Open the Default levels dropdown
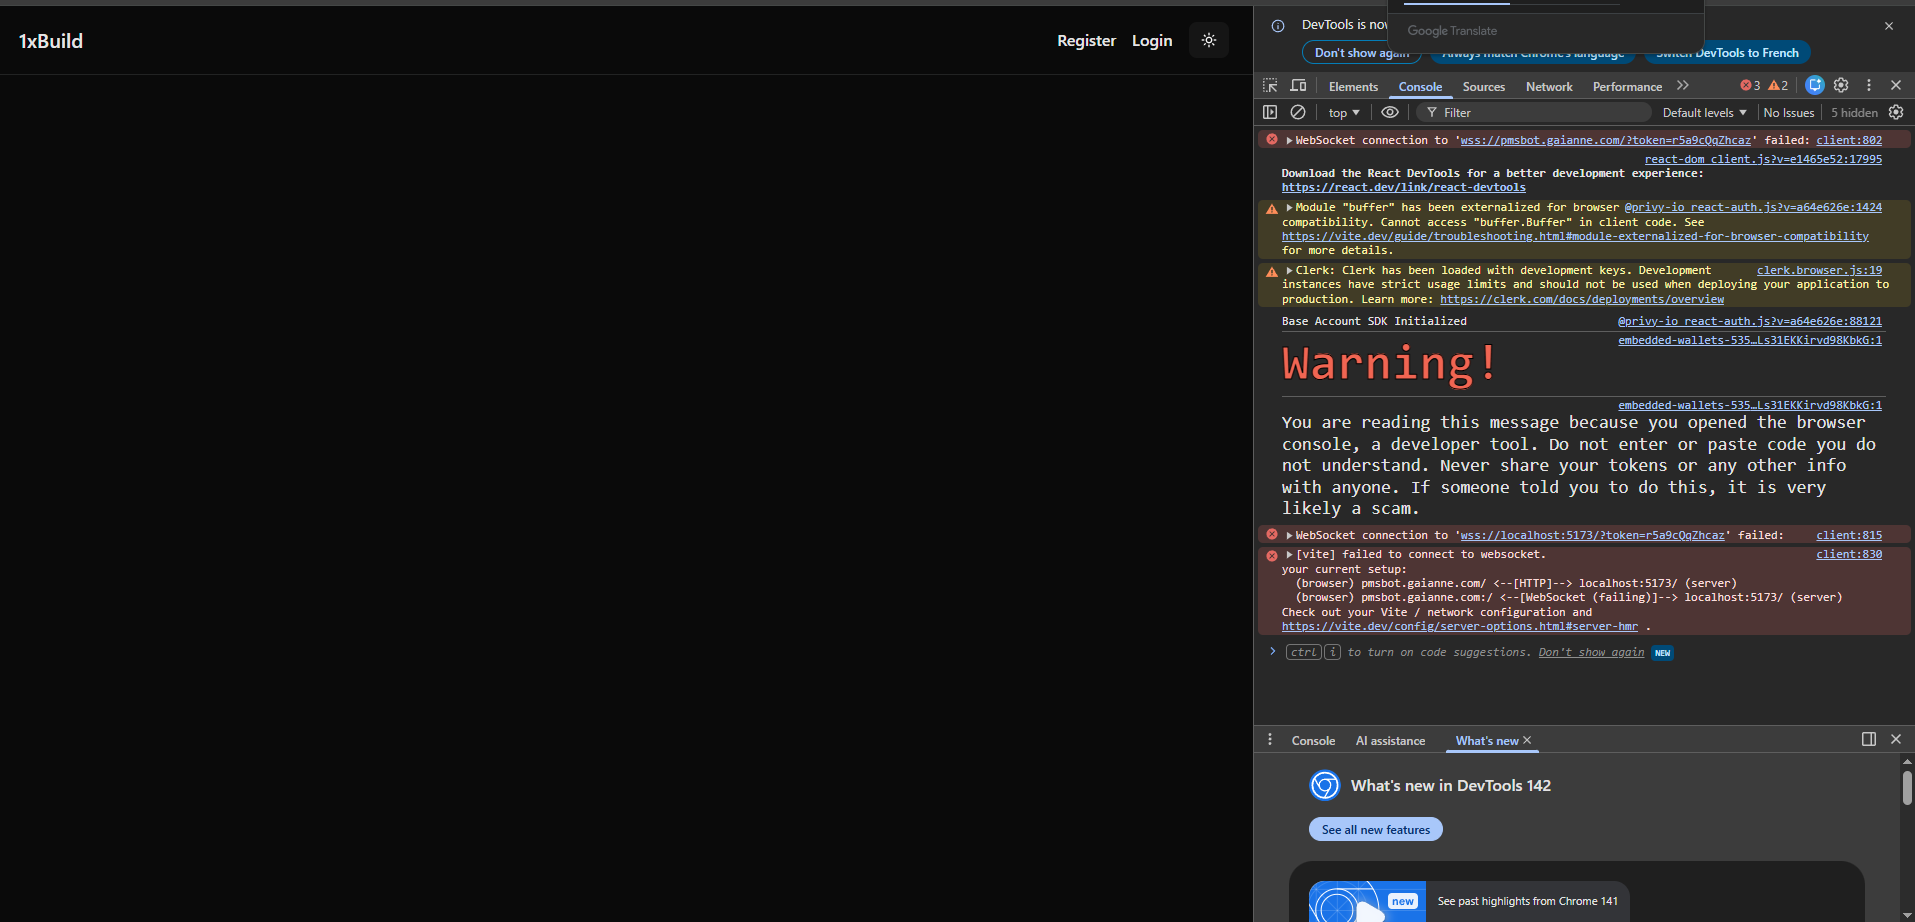1915x922 pixels. pyautogui.click(x=1704, y=113)
